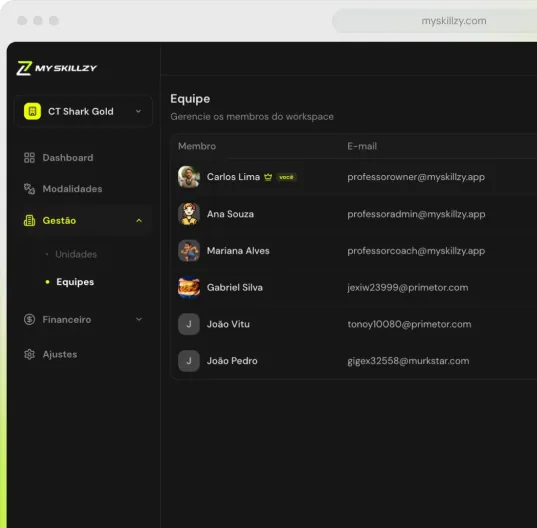Open the CT Shark Gold workspace dropdown chevron
Image resolution: width=537 pixels, height=528 pixels.
(x=138, y=111)
